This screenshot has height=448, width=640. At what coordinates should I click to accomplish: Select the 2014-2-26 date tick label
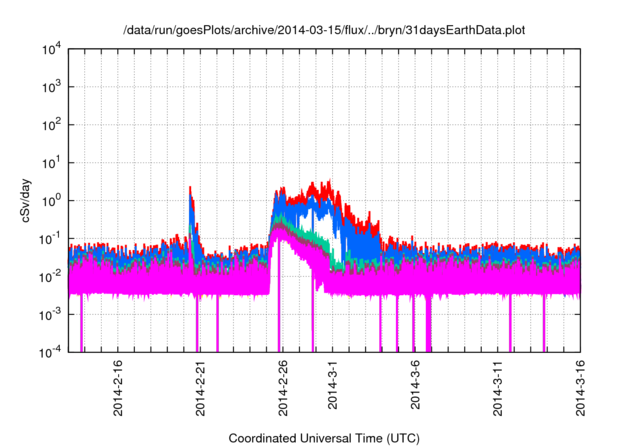click(x=281, y=384)
